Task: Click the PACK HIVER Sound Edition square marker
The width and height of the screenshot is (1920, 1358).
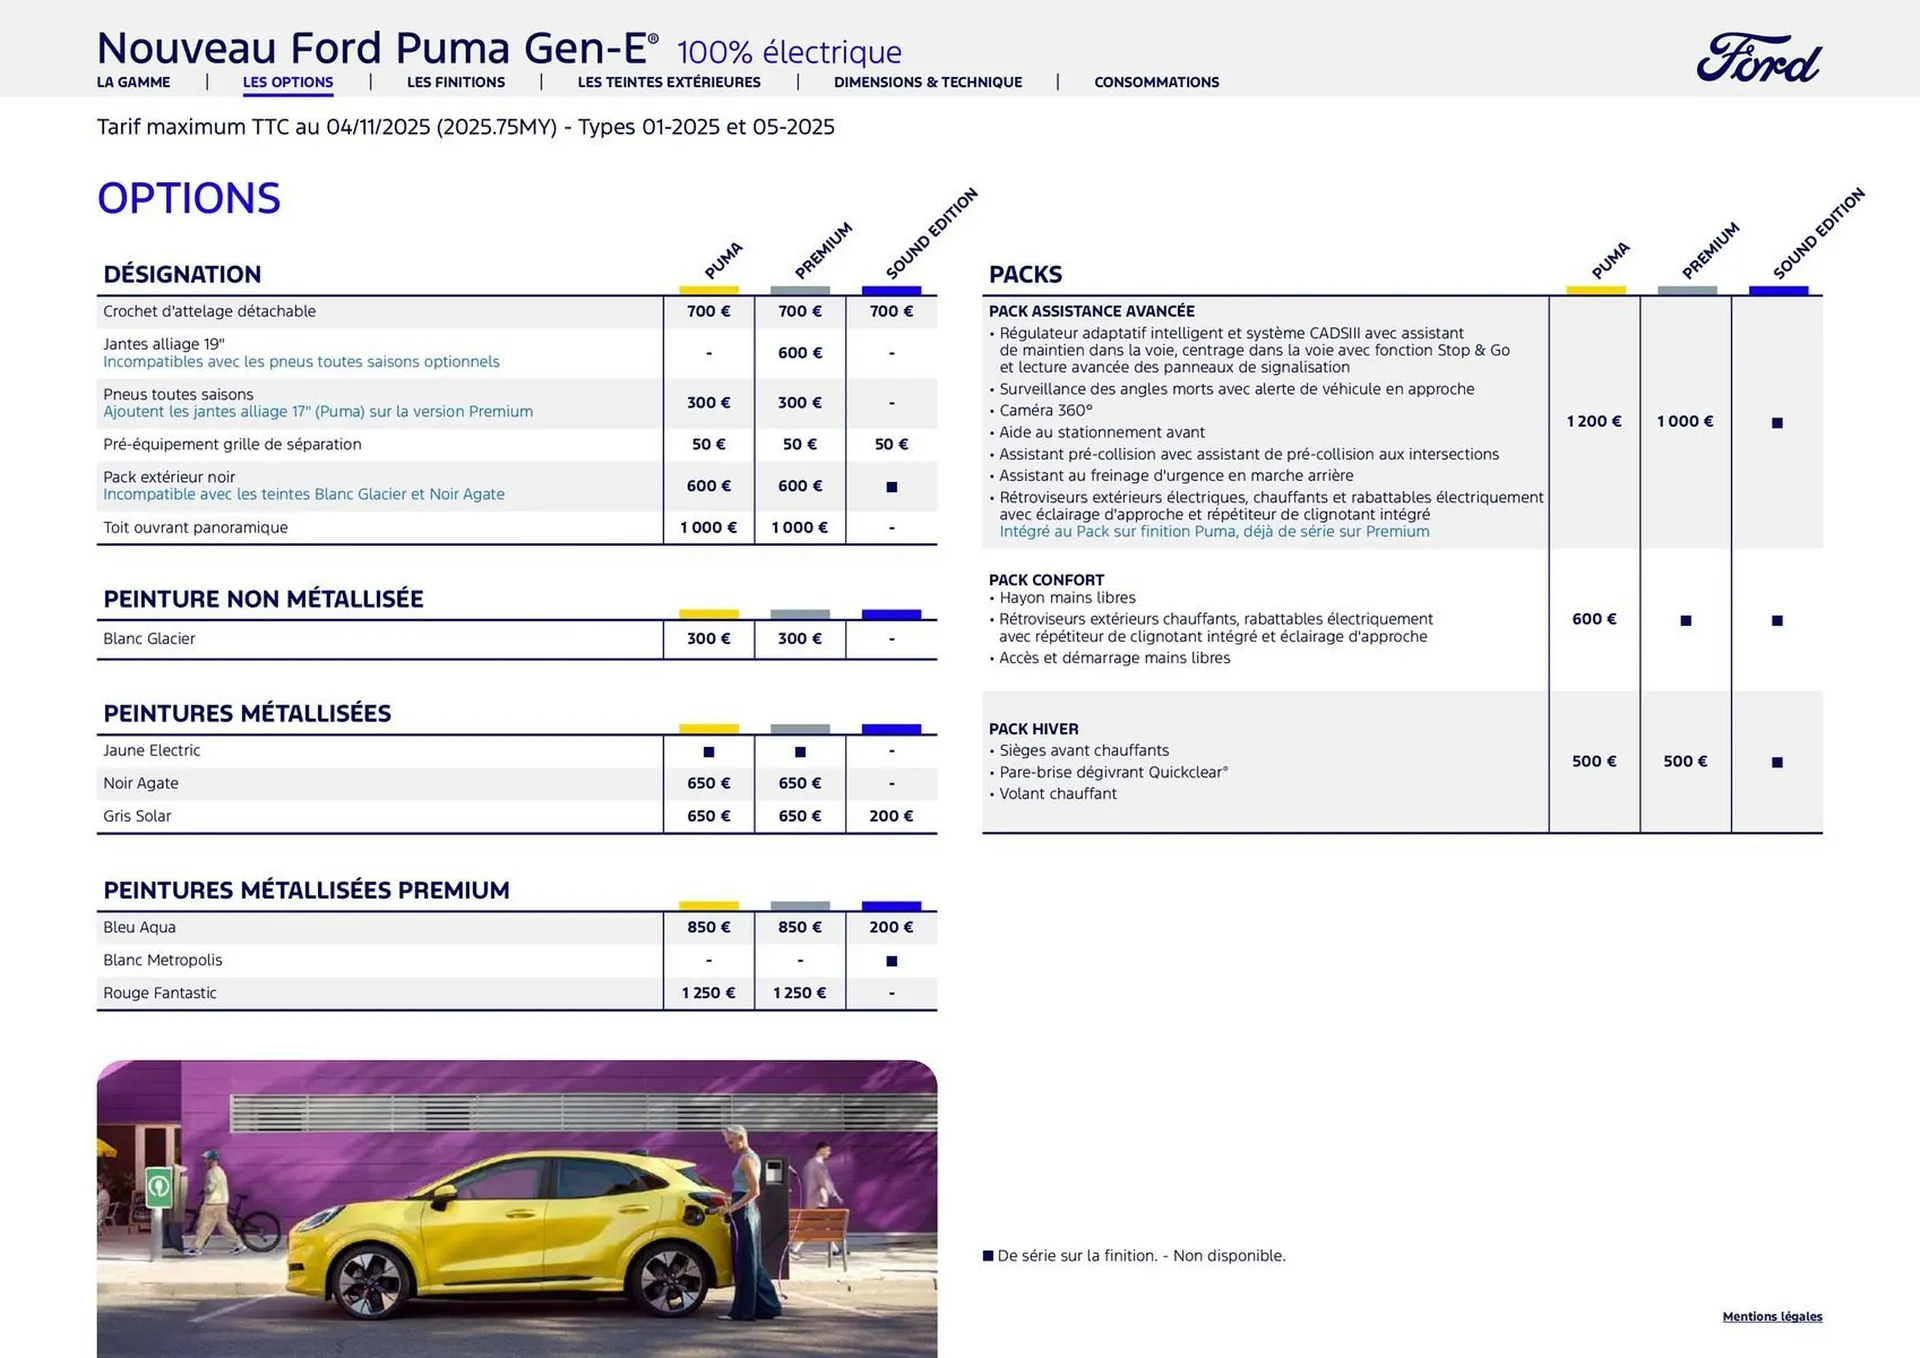Action: coord(1777,761)
